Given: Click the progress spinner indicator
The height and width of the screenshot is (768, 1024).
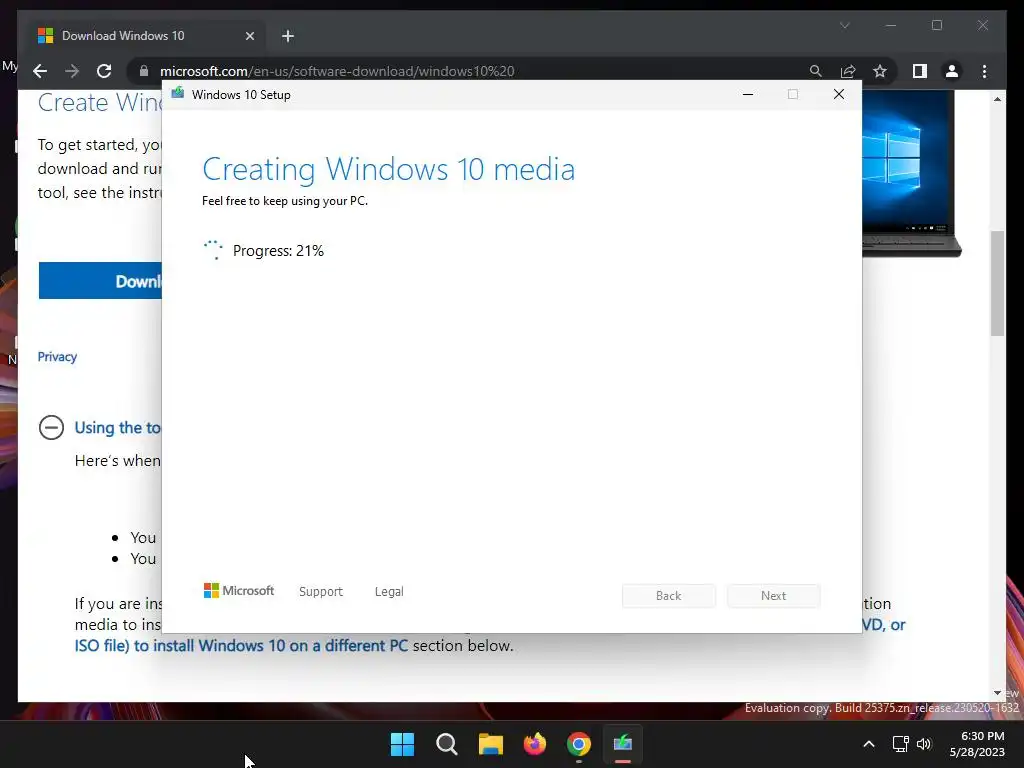Looking at the screenshot, I should coord(213,250).
